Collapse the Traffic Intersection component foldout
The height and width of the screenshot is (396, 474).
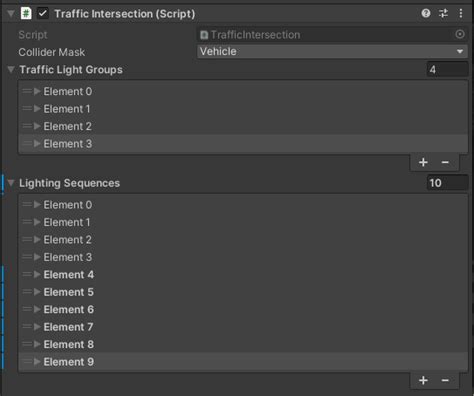11,14
